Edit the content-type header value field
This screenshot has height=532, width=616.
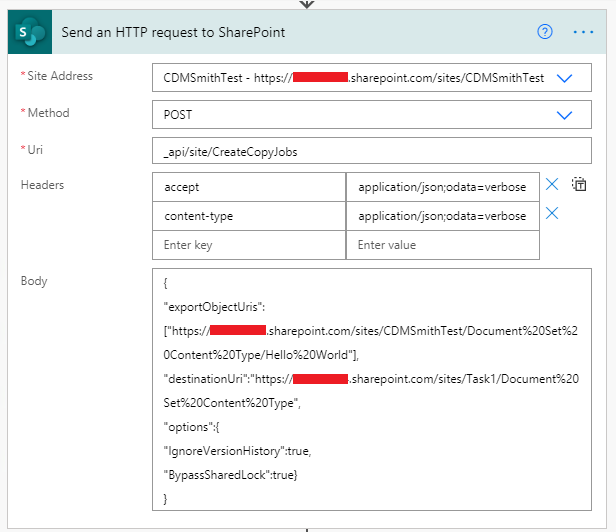443,216
